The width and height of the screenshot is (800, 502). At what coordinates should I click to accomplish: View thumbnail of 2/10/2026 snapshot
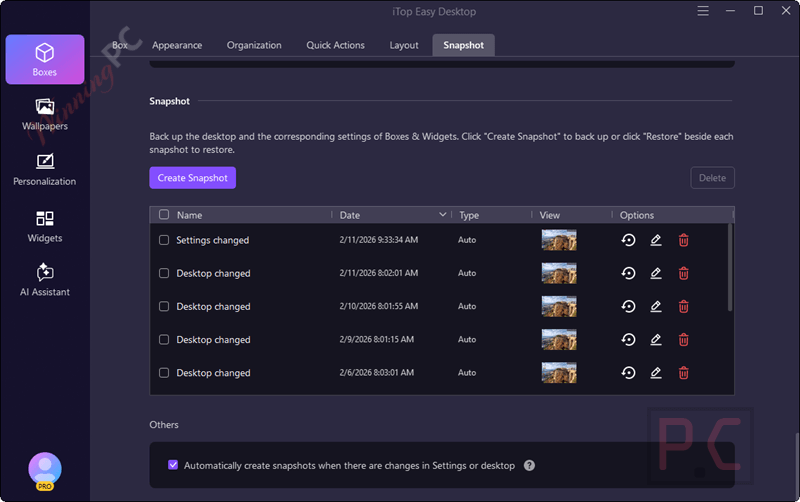point(559,306)
